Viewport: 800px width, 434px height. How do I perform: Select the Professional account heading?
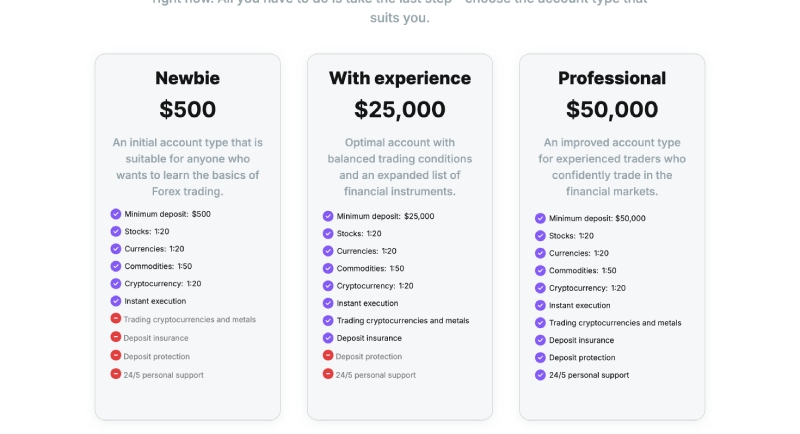point(612,78)
